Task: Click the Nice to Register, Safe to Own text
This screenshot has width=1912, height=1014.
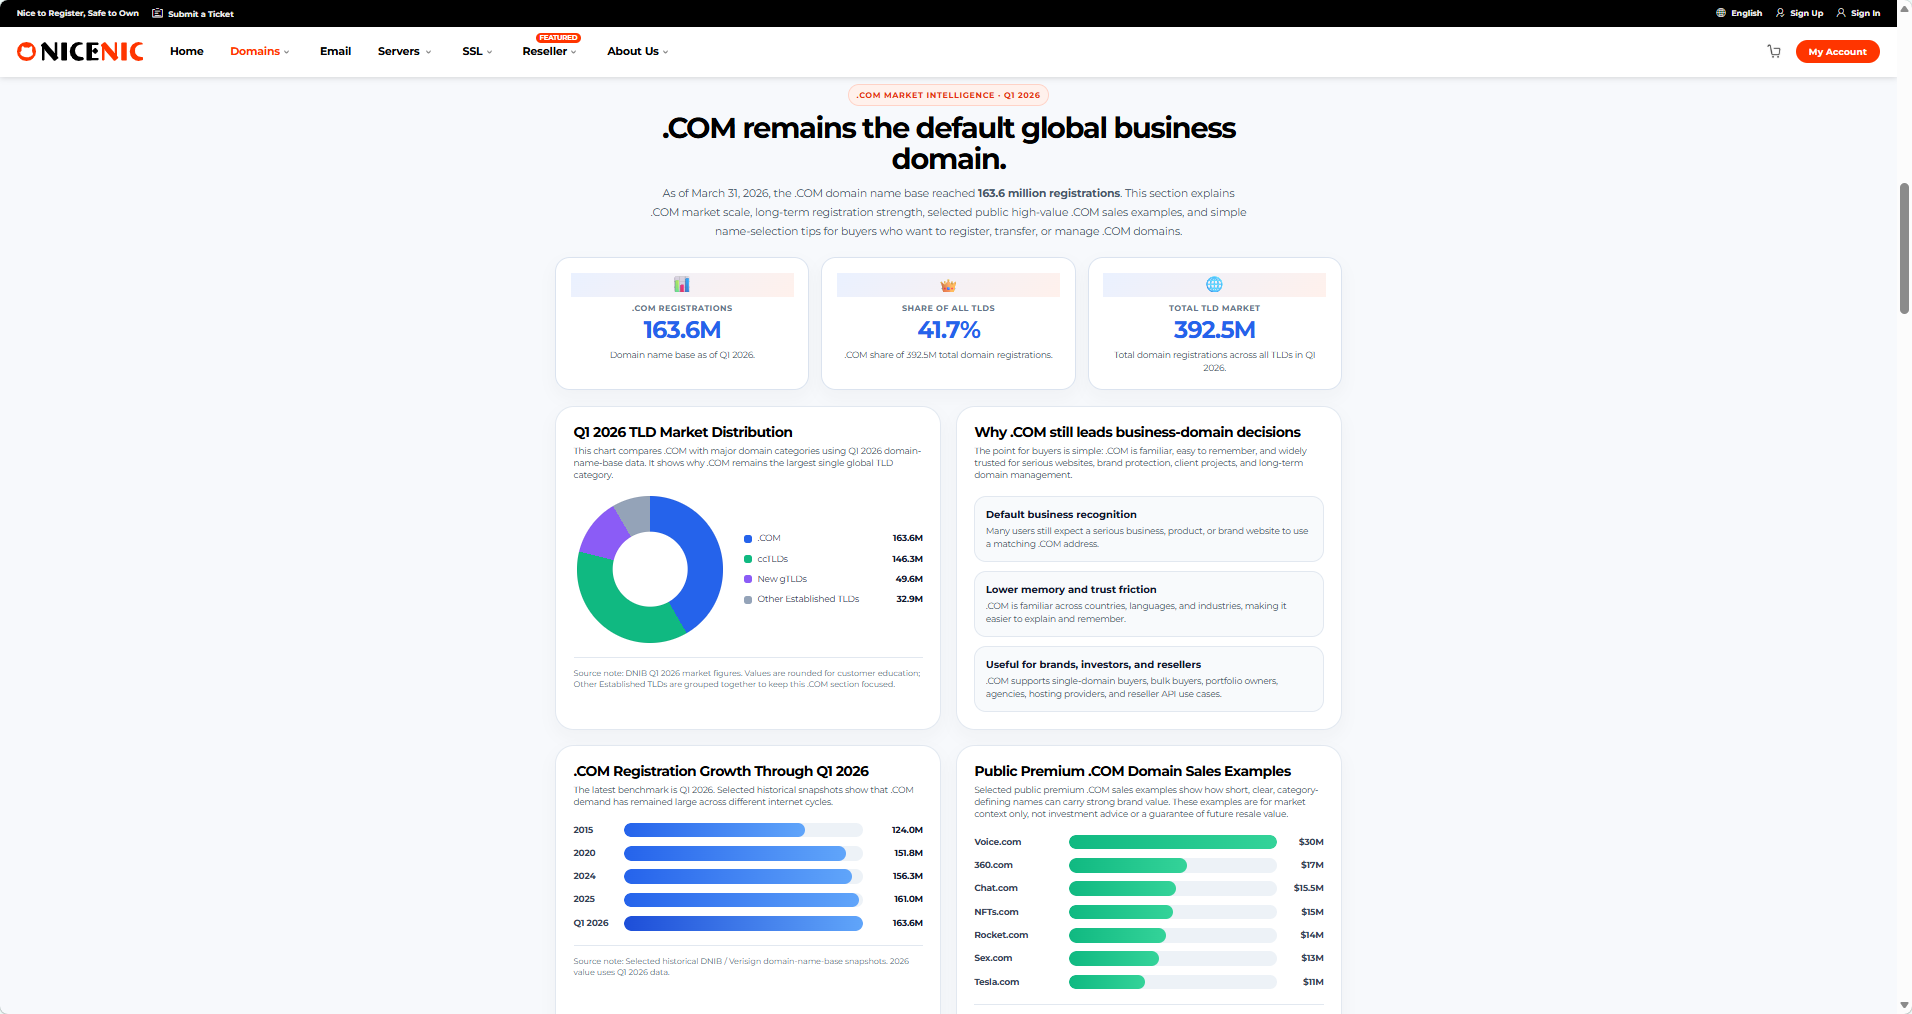Action: pos(78,13)
